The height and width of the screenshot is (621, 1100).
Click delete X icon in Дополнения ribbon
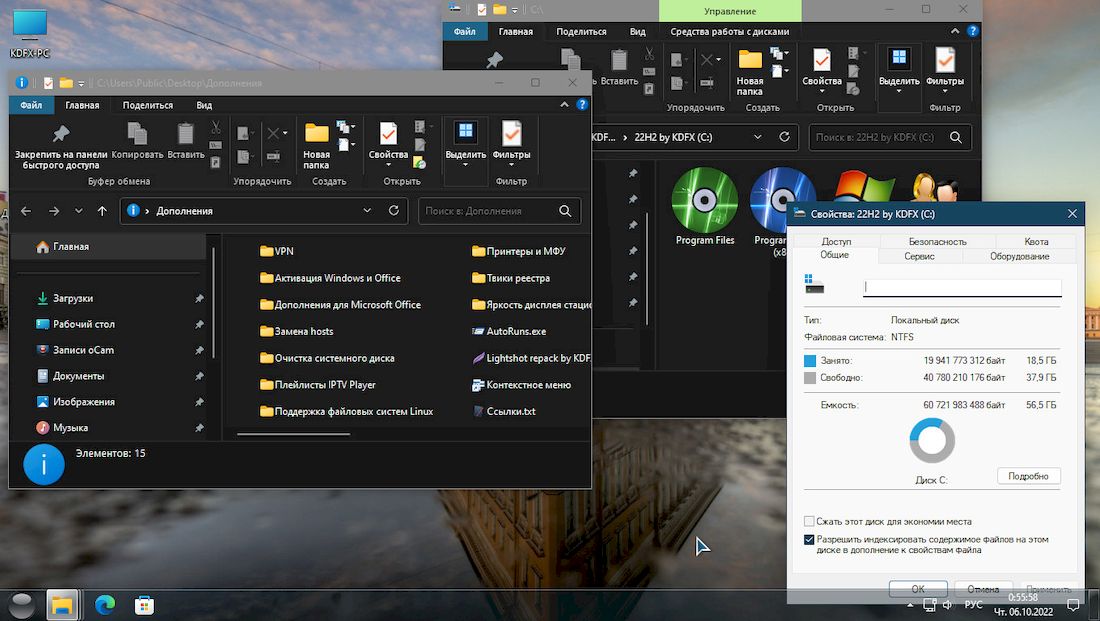274,133
